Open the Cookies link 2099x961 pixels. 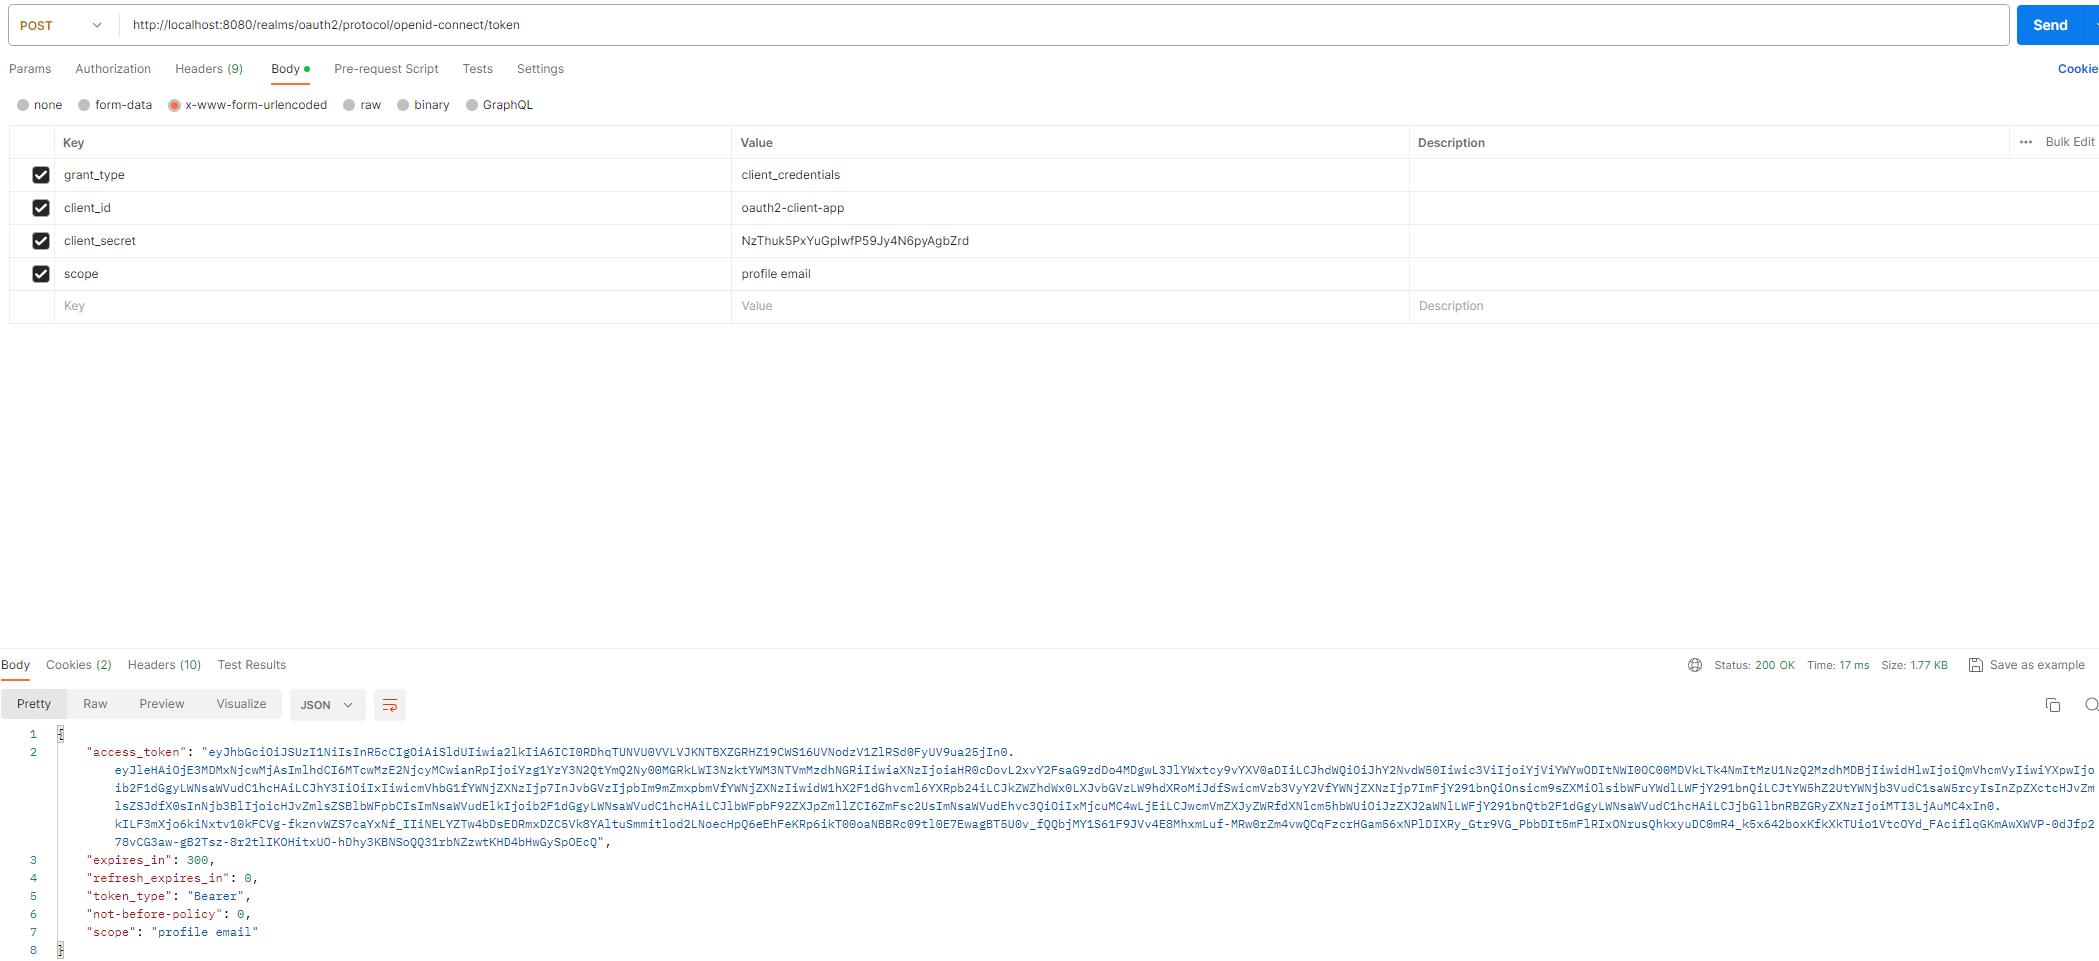pos(2077,69)
